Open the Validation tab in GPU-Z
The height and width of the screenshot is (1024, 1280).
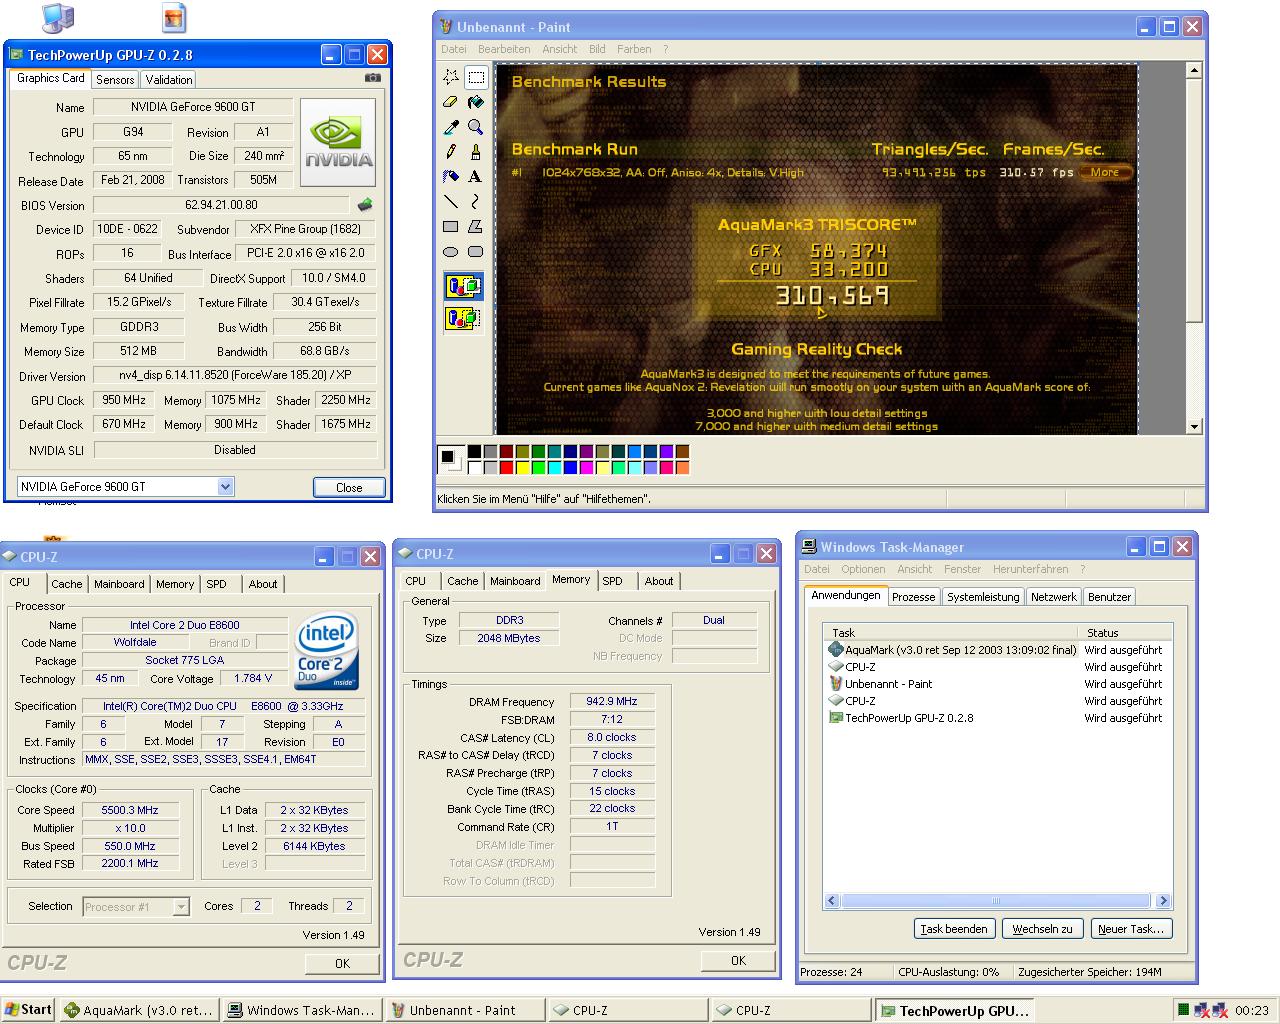point(168,80)
